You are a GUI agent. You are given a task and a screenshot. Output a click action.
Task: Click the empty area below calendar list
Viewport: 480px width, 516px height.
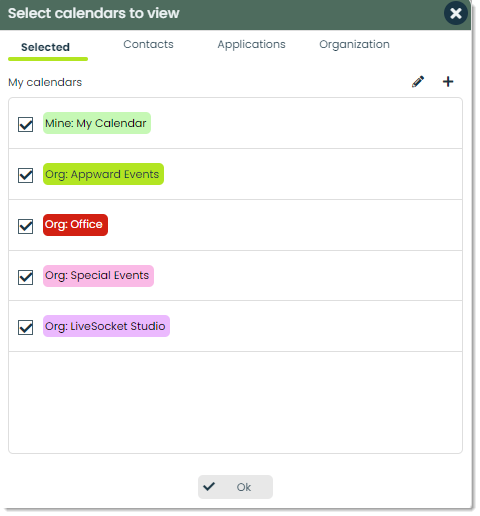pos(235,402)
